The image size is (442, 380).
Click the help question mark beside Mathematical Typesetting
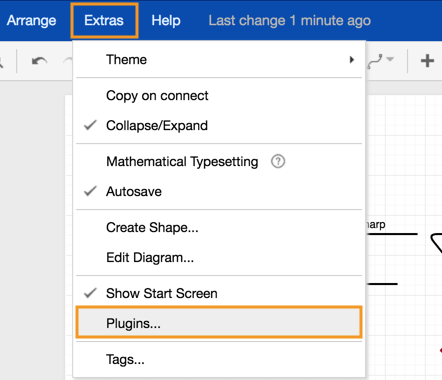coord(278,162)
